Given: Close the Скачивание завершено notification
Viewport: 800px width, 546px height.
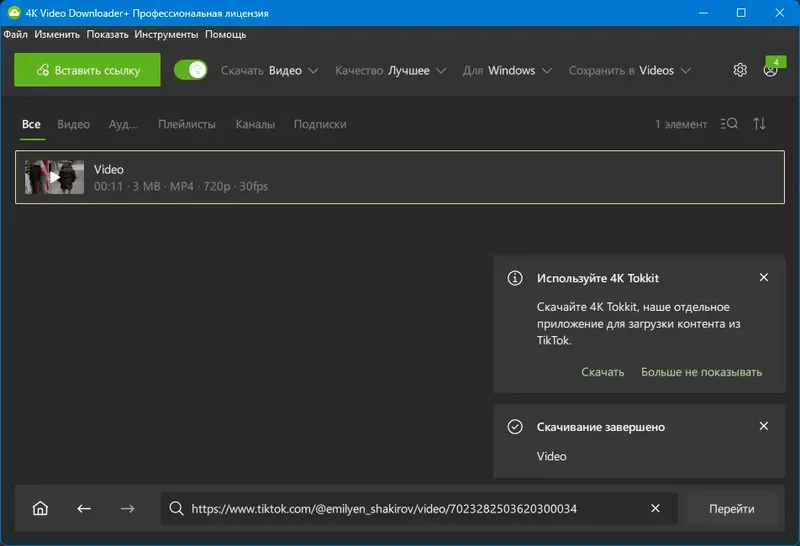Looking at the screenshot, I should (764, 426).
